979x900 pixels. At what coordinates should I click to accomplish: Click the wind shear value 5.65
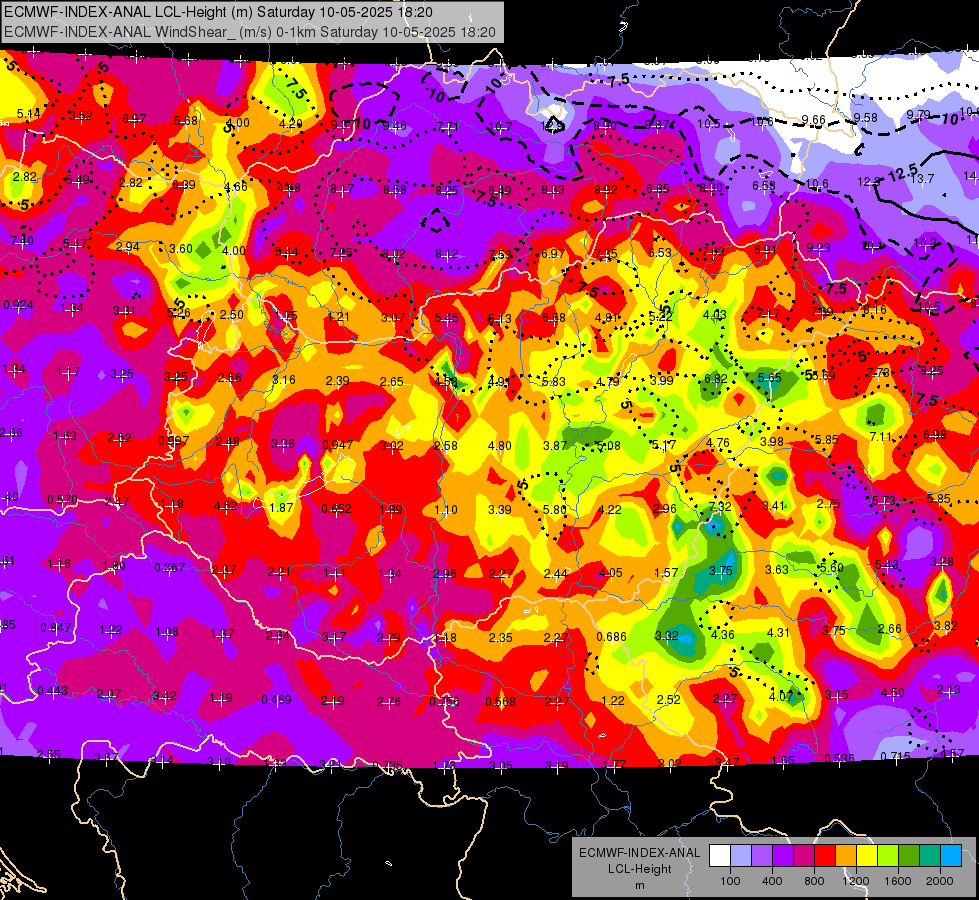tap(769, 377)
